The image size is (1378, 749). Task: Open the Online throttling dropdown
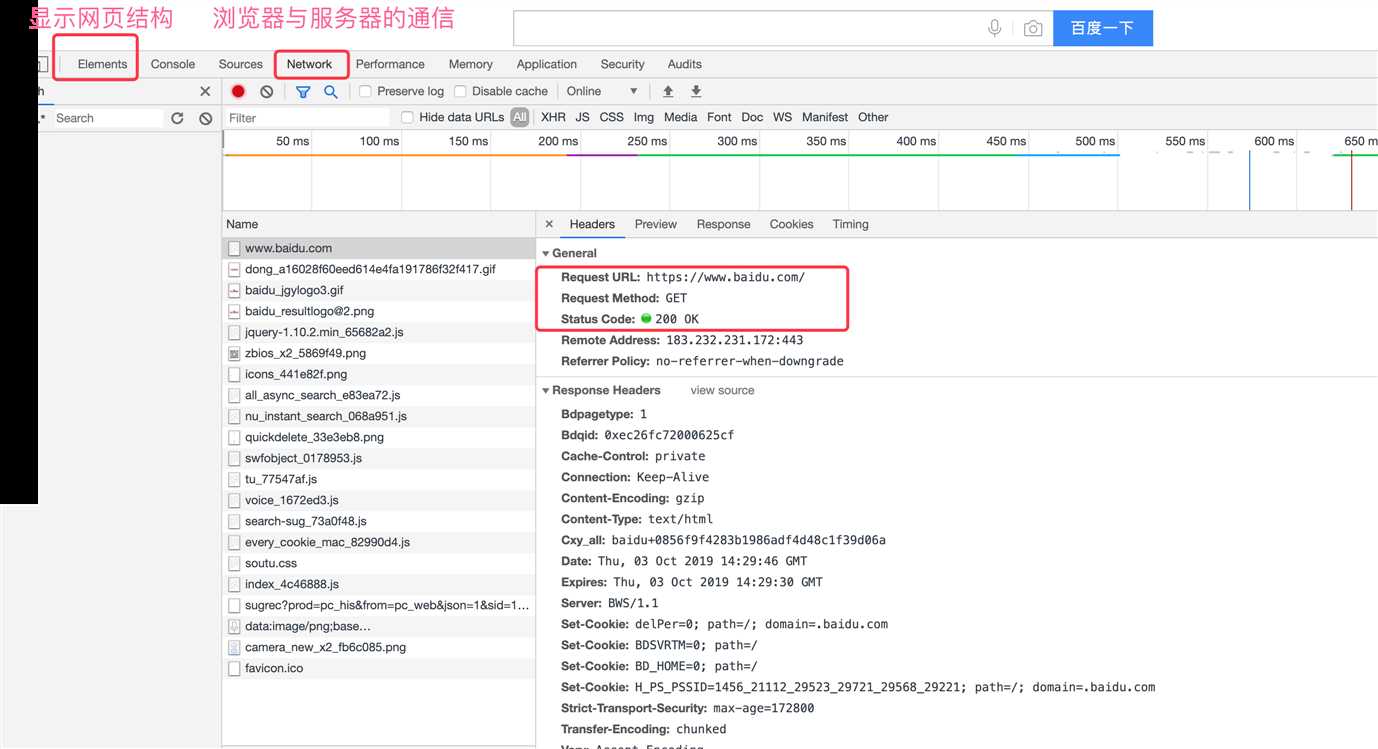coord(602,91)
